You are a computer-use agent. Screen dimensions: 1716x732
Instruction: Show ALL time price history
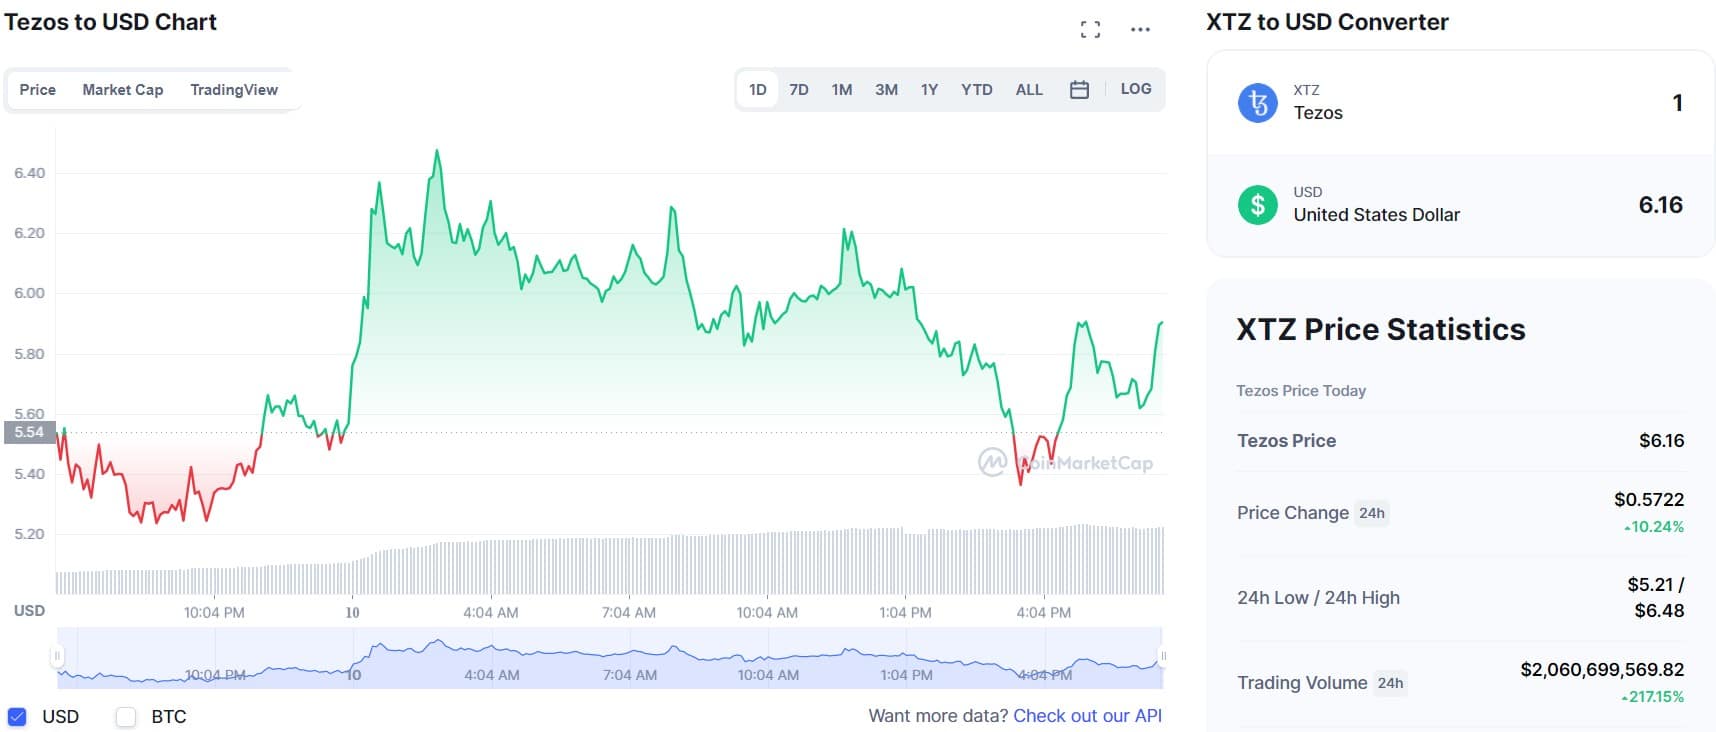[1029, 90]
